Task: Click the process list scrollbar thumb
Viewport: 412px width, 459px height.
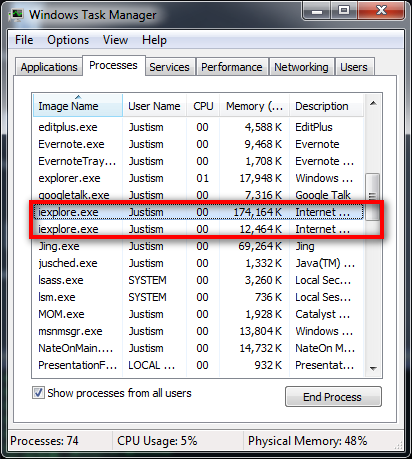Action: click(x=372, y=197)
